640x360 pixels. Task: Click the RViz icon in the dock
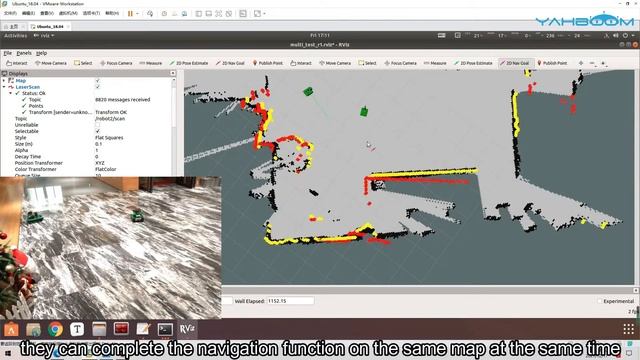point(187,329)
